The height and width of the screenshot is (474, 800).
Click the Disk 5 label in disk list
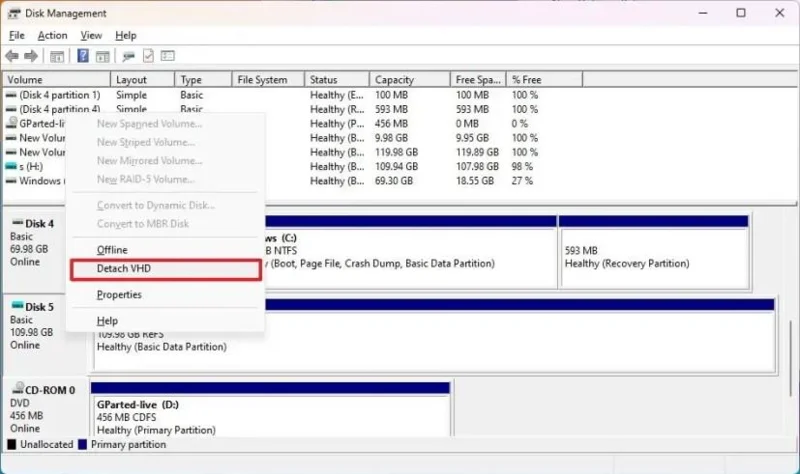click(39, 307)
